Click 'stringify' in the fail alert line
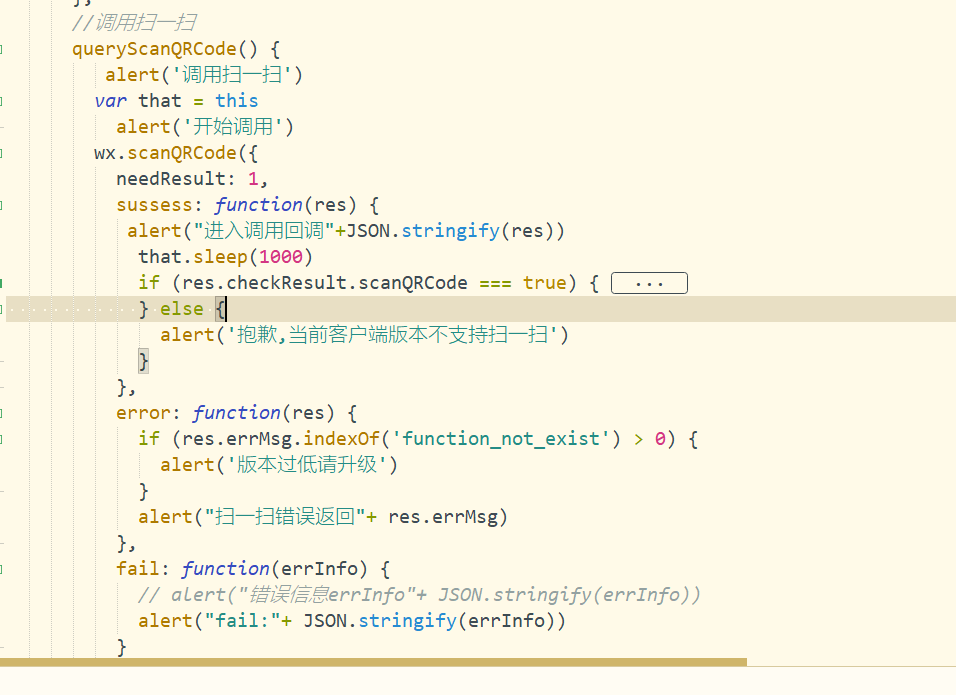The width and height of the screenshot is (956, 695). (407, 621)
